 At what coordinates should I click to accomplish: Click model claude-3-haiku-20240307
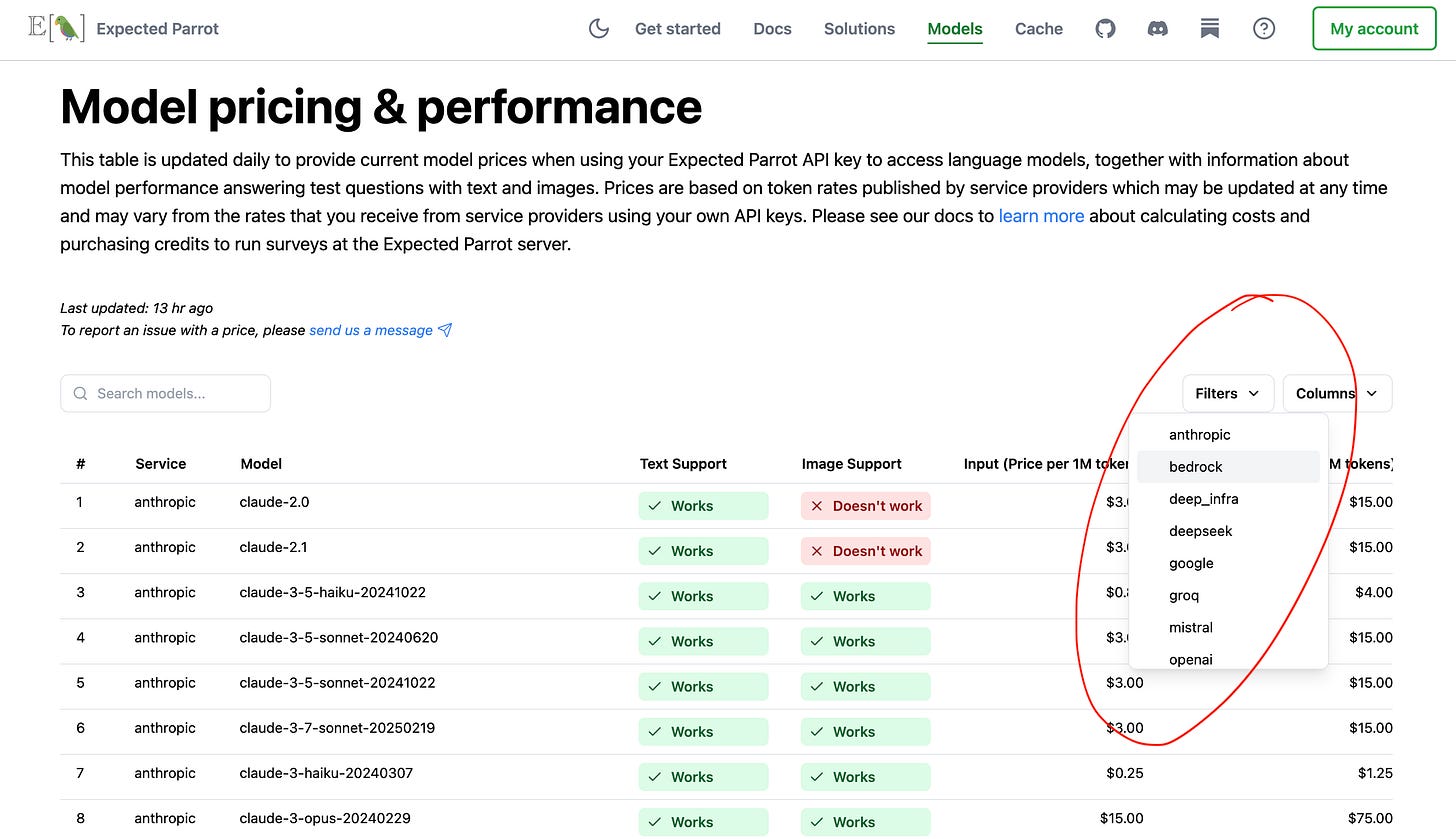click(326, 773)
